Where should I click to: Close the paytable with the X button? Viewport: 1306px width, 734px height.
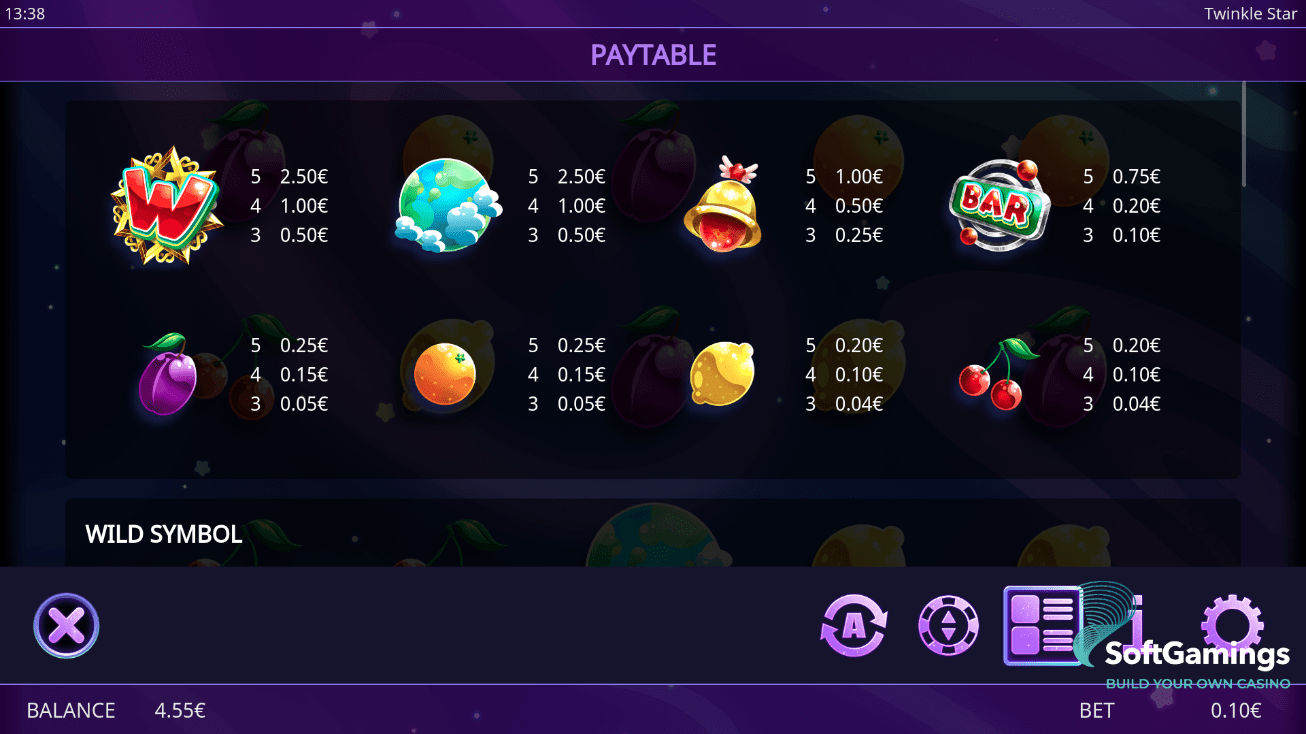click(x=66, y=626)
